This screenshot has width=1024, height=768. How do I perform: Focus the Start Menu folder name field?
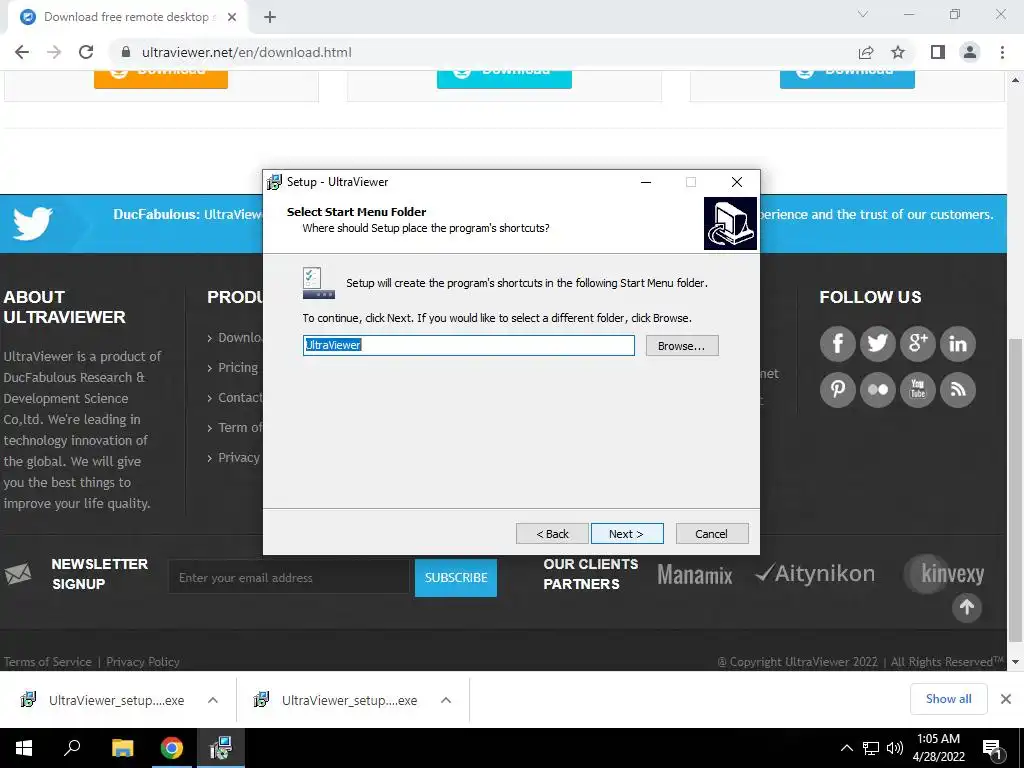(x=468, y=345)
